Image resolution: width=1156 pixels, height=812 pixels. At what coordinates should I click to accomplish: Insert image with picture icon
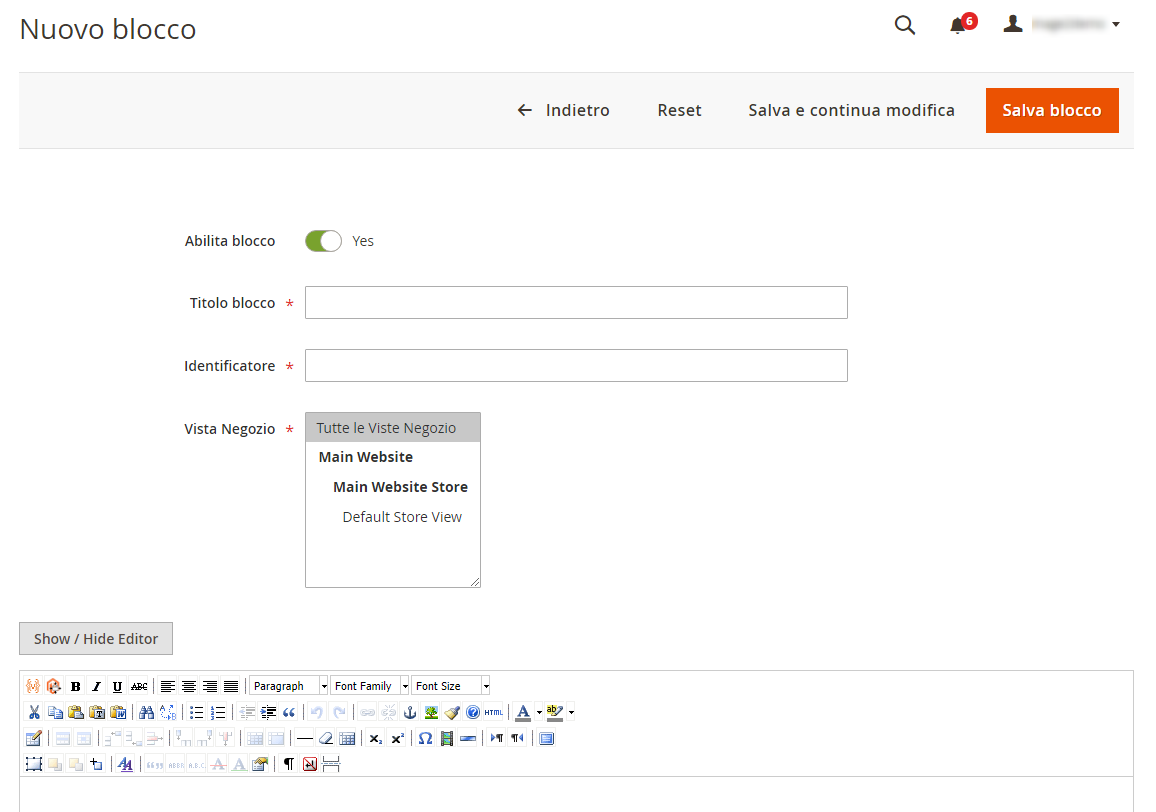[x=431, y=712]
